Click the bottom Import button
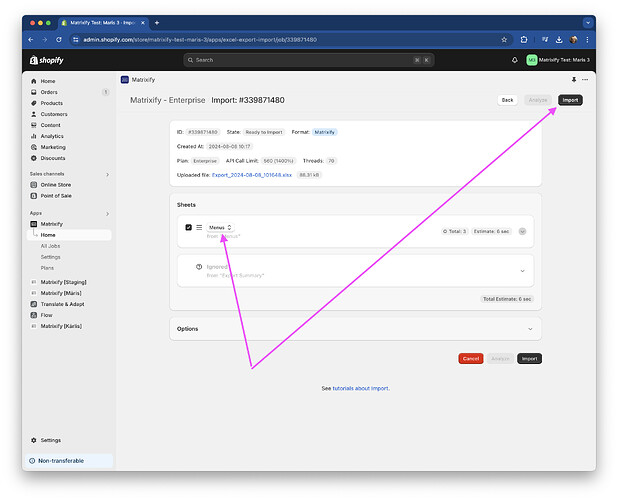 tap(529, 359)
